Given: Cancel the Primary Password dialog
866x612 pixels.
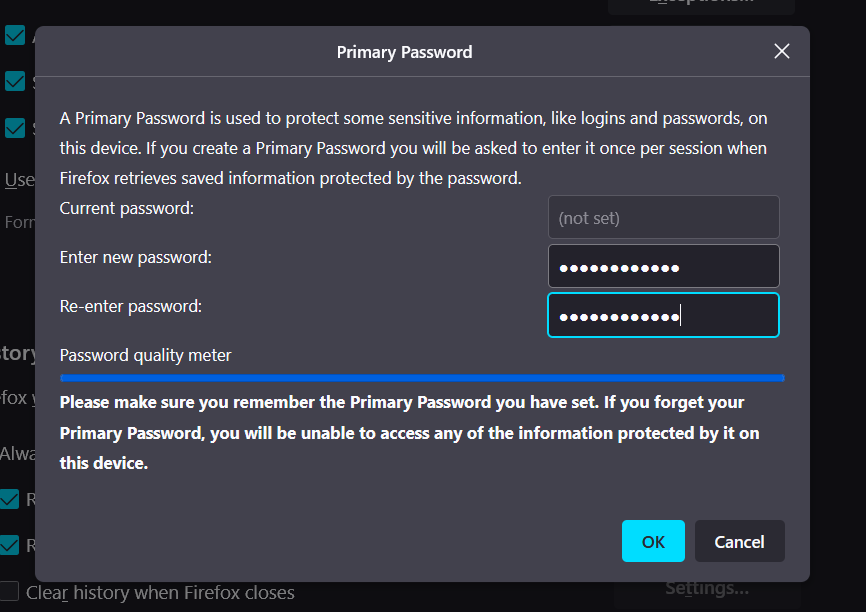Looking at the screenshot, I should click(739, 541).
